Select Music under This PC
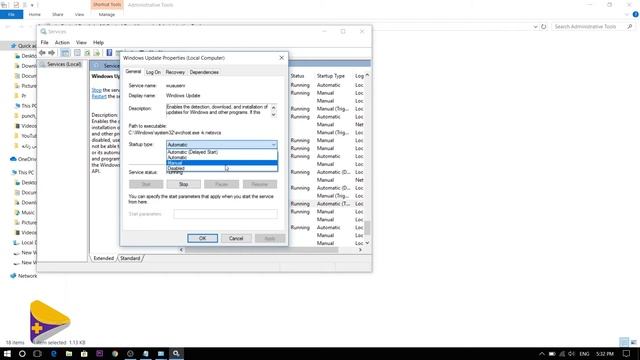The width and height of the screenshot is (640, 360). (24, 213)
